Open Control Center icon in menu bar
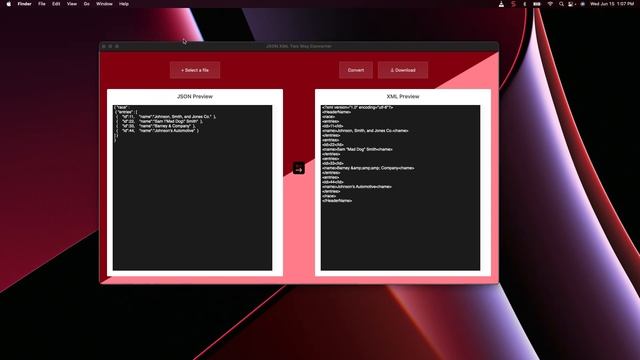This screenshot has height=360, width=640. tap(571, 4)
